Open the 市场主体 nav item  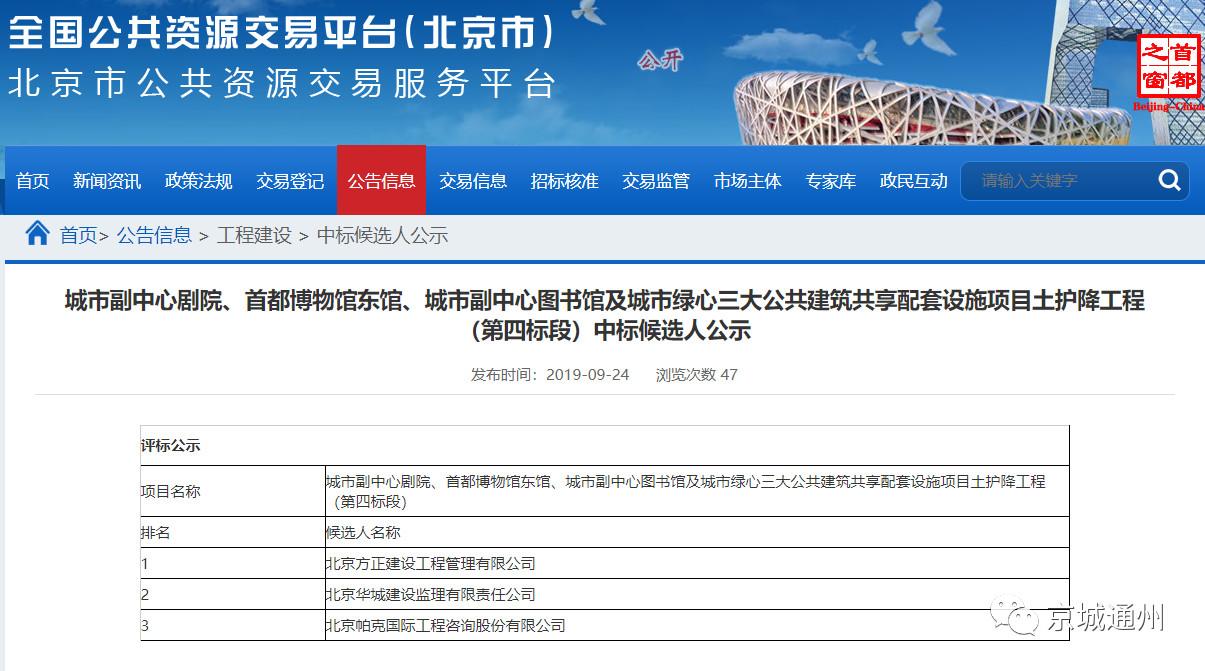pos(748,181)
